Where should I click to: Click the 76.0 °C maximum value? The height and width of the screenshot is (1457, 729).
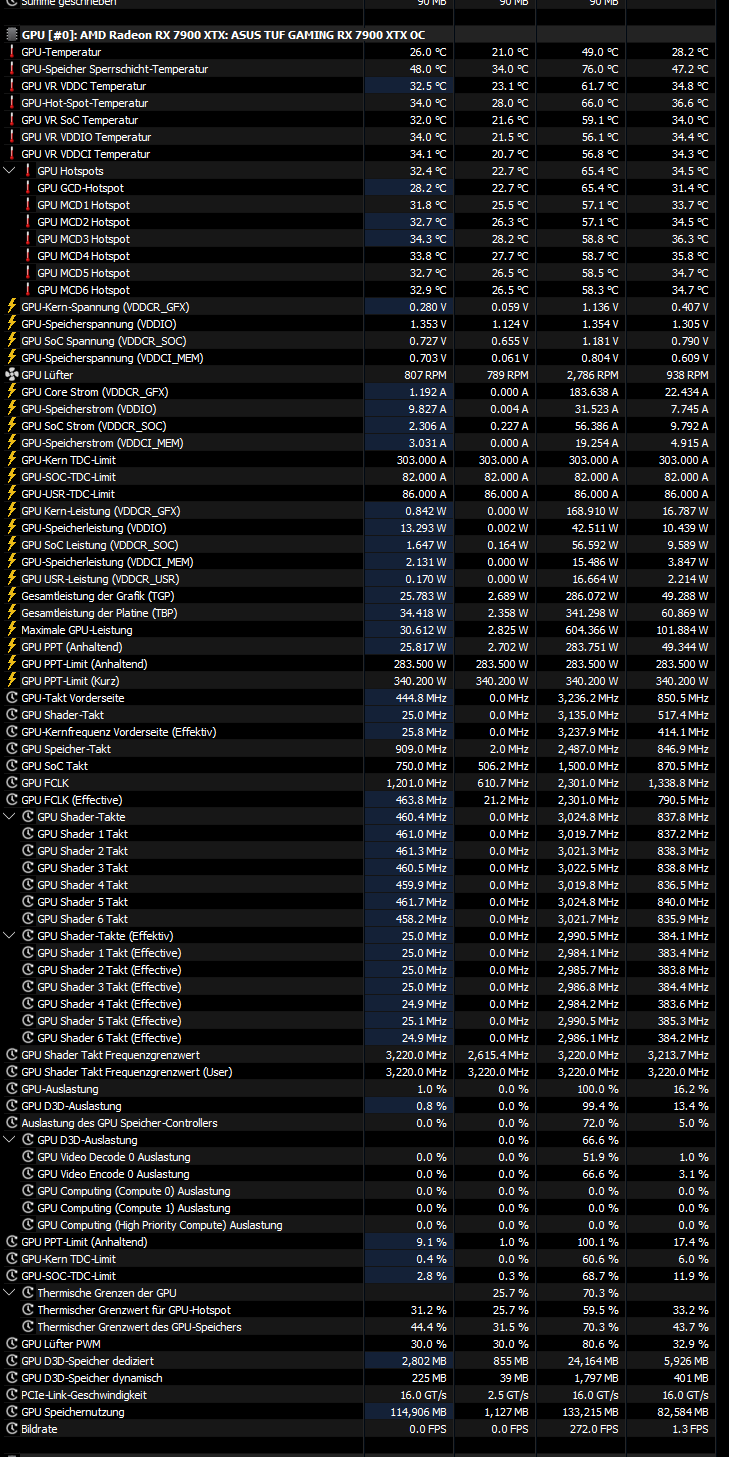tap(600, 68)
